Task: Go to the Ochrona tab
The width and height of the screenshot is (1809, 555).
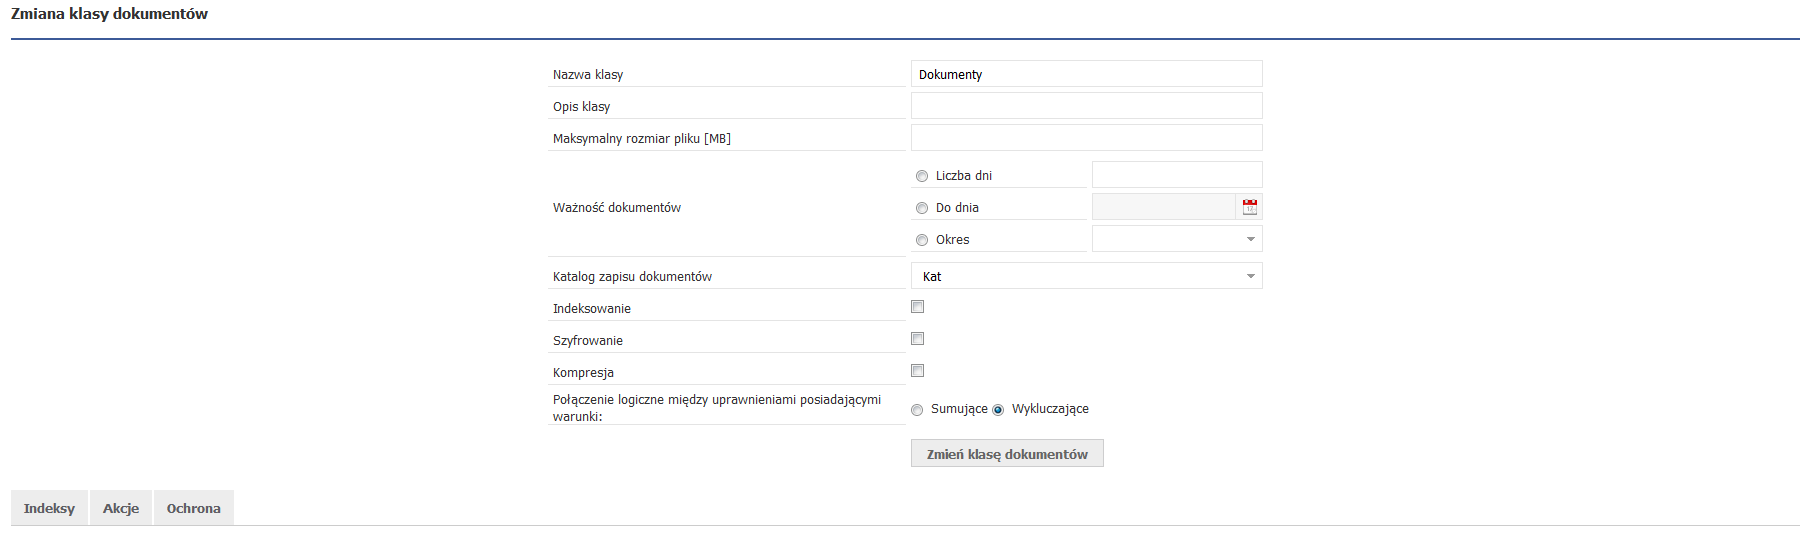Action: (194, 508)
